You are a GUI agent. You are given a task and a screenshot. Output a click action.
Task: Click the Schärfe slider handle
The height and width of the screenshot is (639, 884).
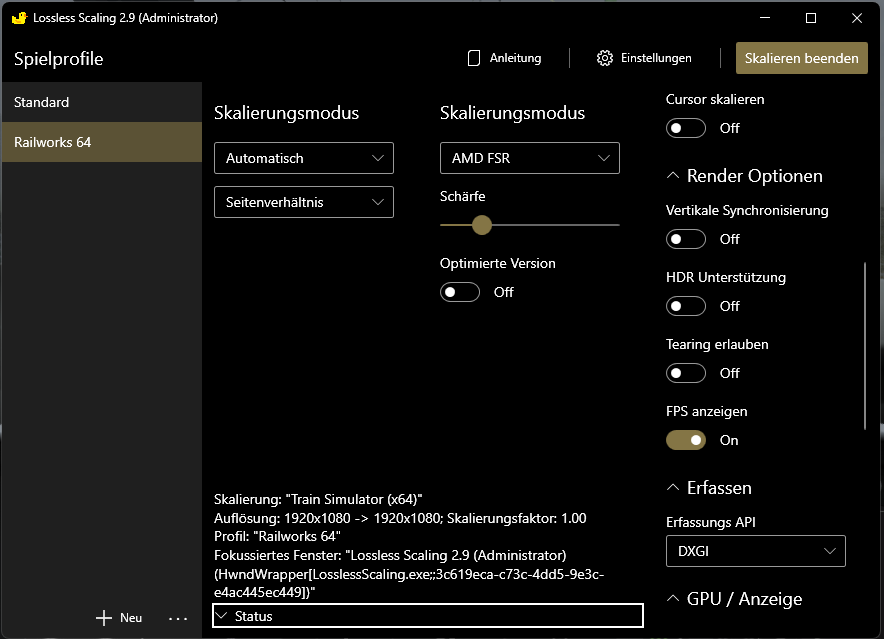[481, 225]
